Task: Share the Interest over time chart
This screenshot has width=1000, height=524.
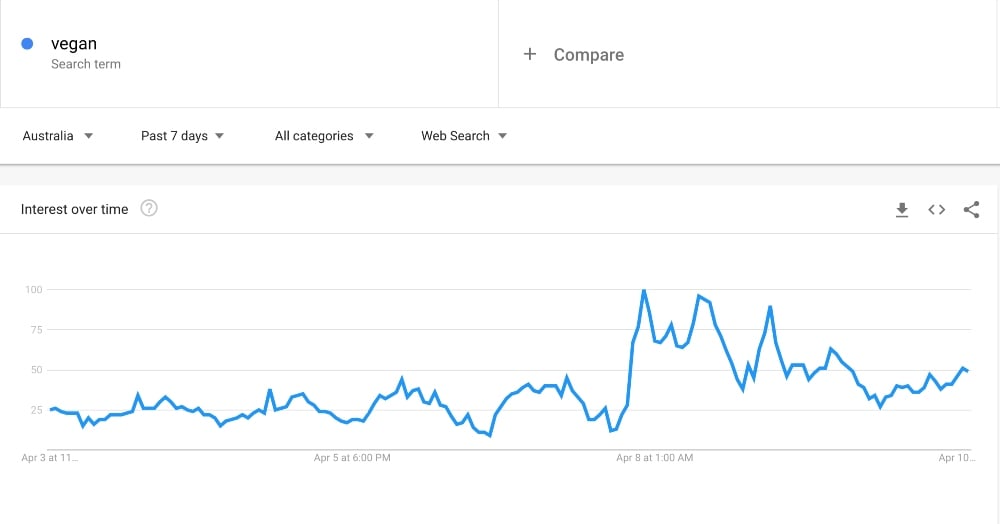Action: [x=971, y=210]
